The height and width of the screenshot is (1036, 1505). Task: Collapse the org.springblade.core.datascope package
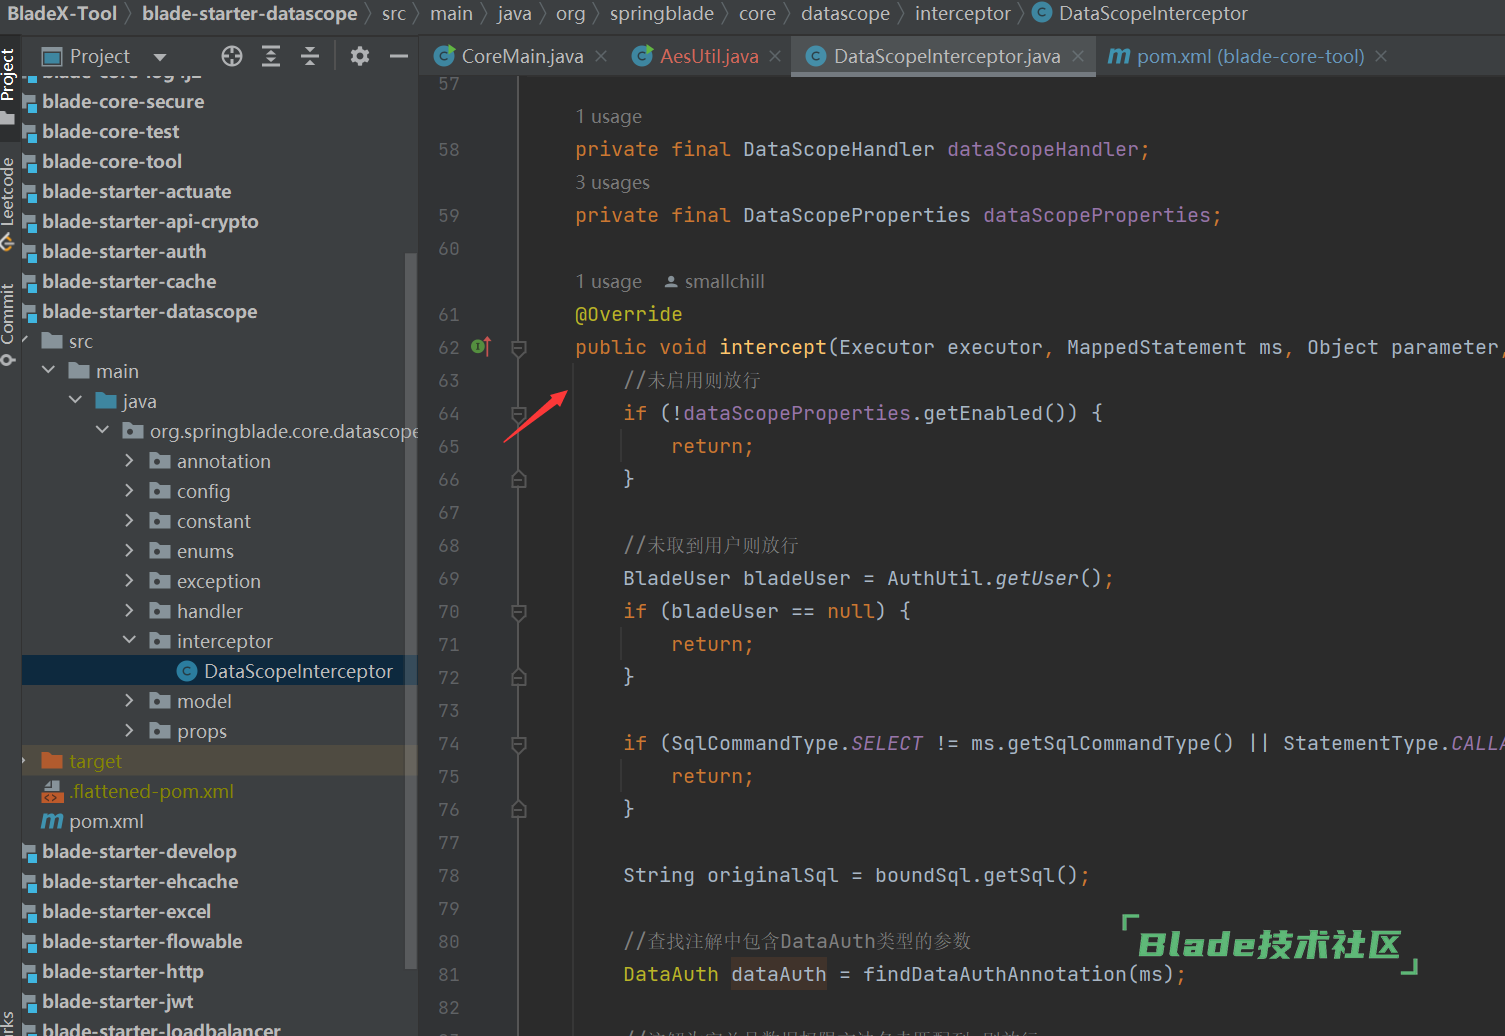click(x=102, y=431)
